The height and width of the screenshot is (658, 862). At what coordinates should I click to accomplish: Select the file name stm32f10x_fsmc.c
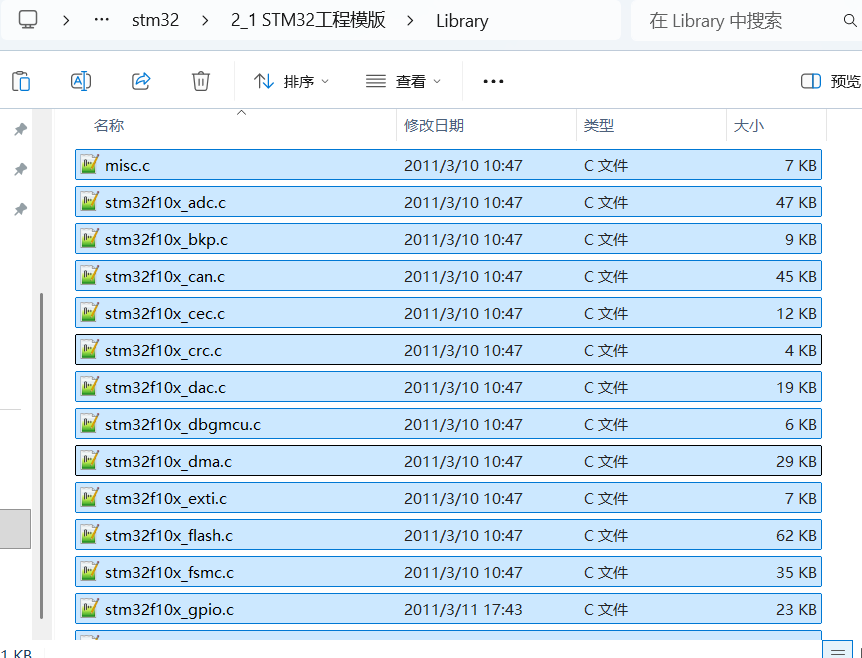coord(169,572)
